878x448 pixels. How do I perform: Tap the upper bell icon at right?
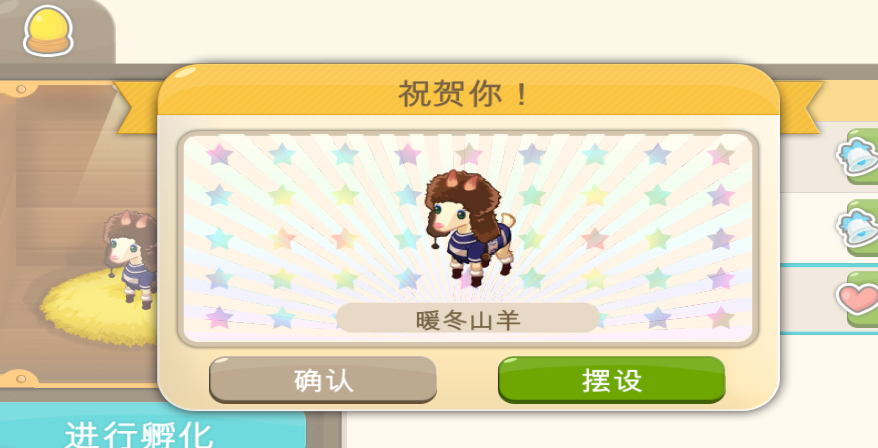pyautogui.click(x=858, y=157)
